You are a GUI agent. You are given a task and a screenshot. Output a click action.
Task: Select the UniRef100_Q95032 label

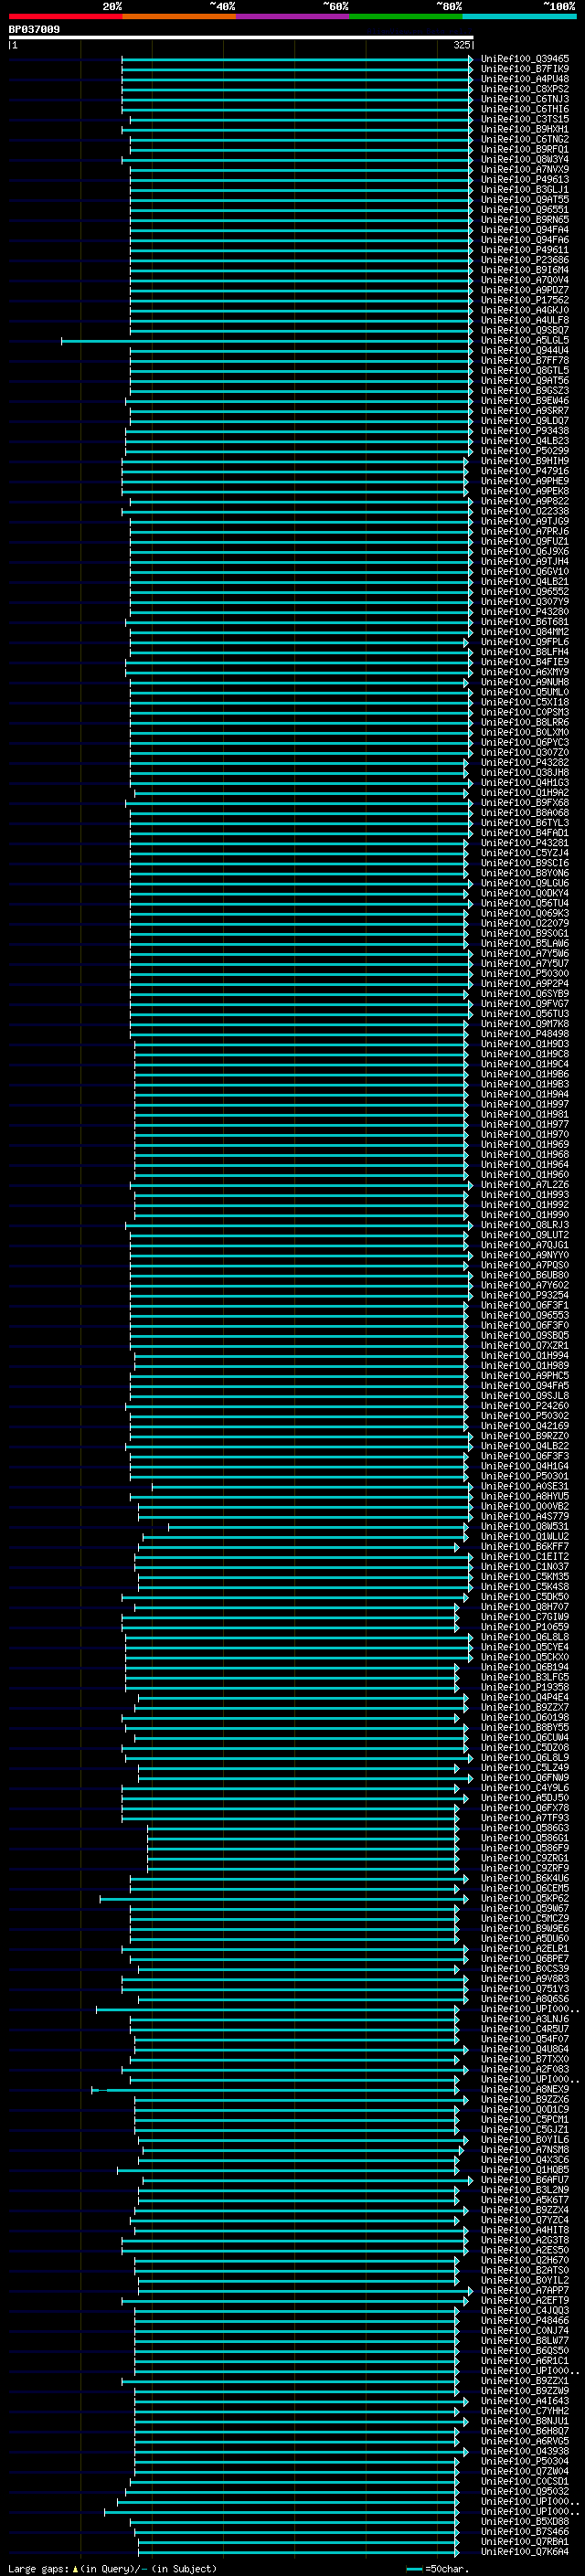525,2491
